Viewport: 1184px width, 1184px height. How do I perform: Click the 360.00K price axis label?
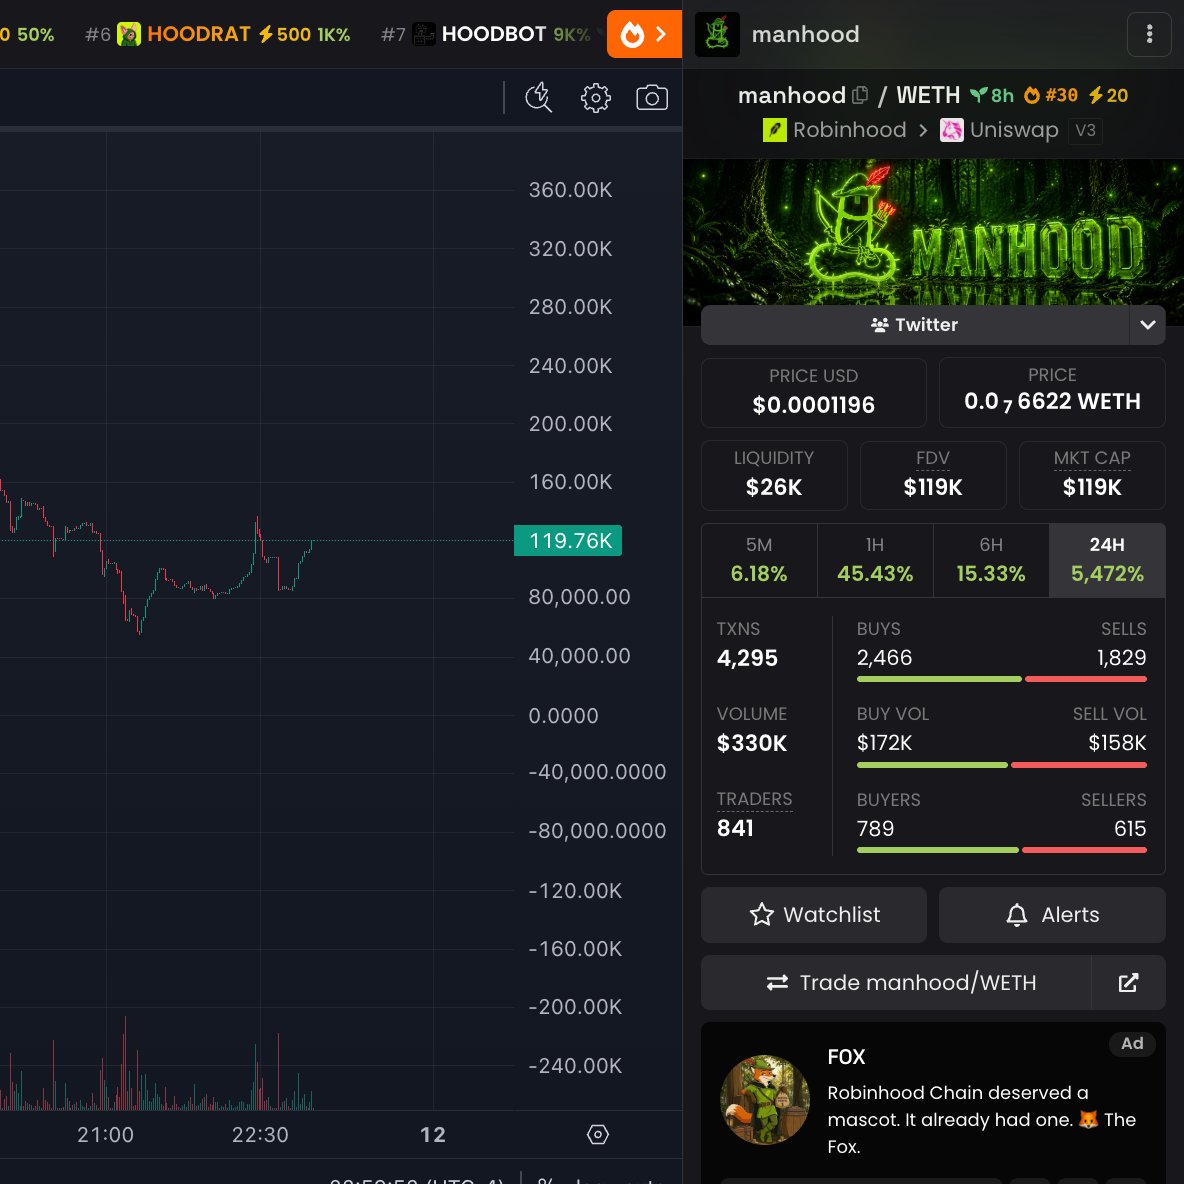click(570, 190)
